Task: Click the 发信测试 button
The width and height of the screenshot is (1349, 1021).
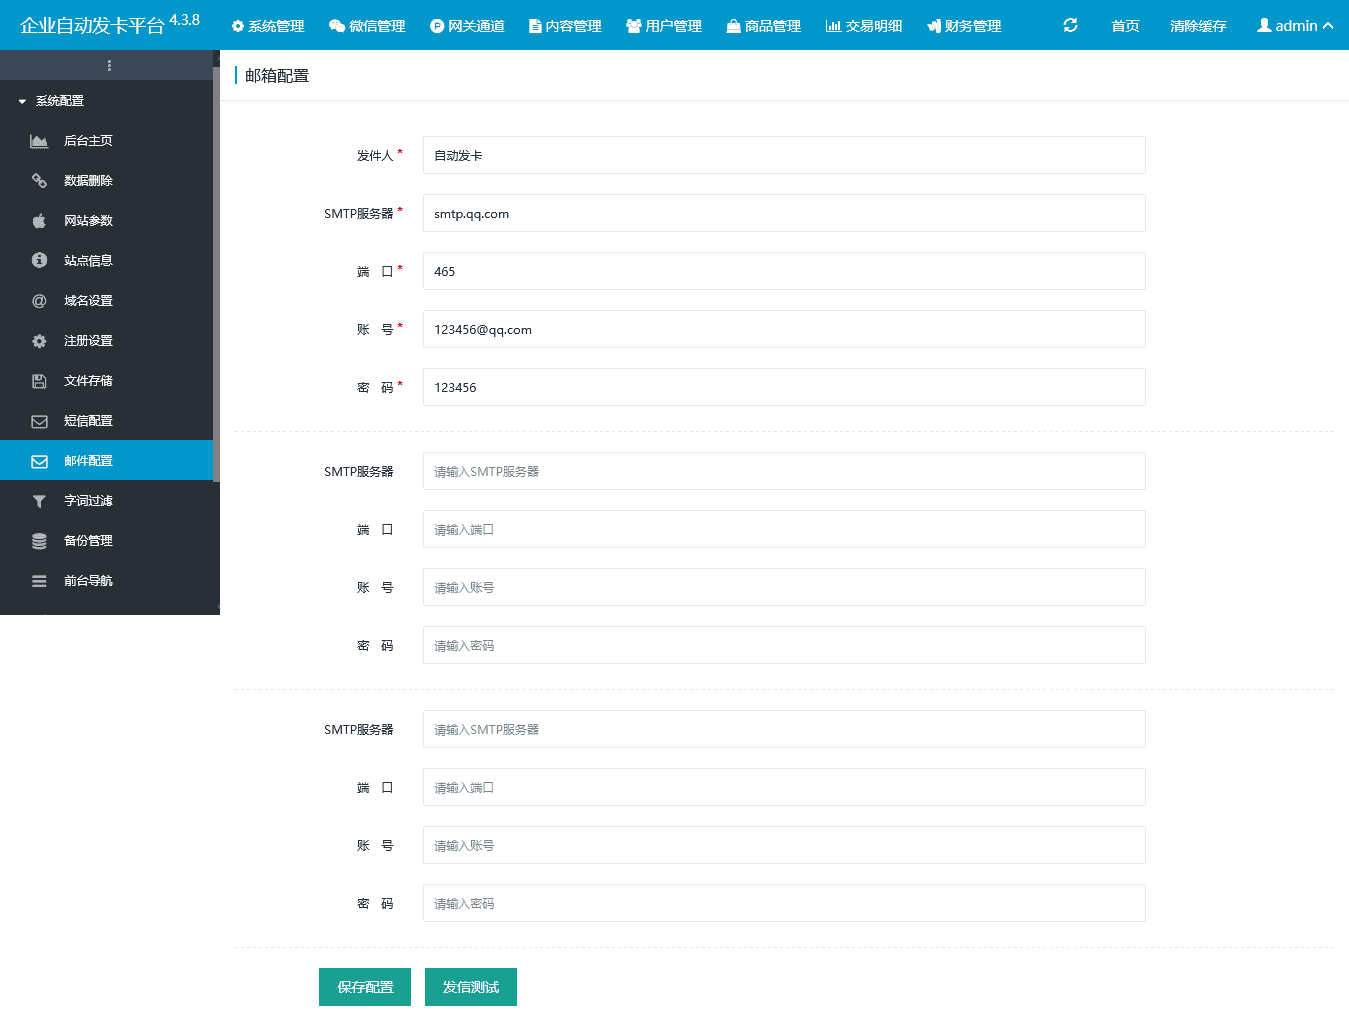Action: tap(471, 987)
